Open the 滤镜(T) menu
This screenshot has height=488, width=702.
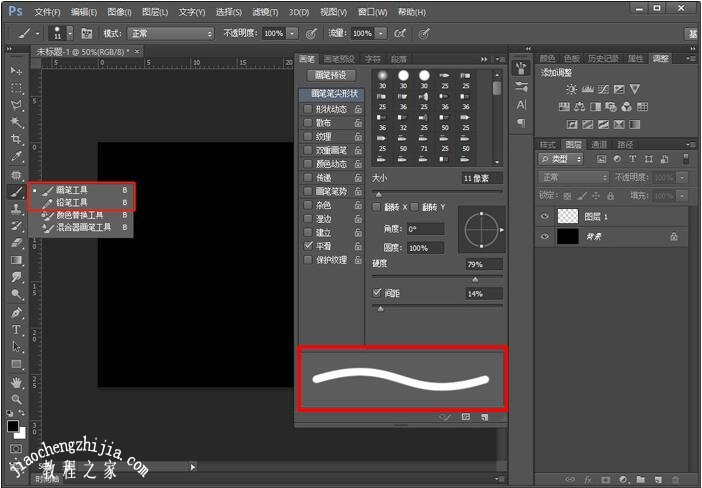tap(266, 12)
